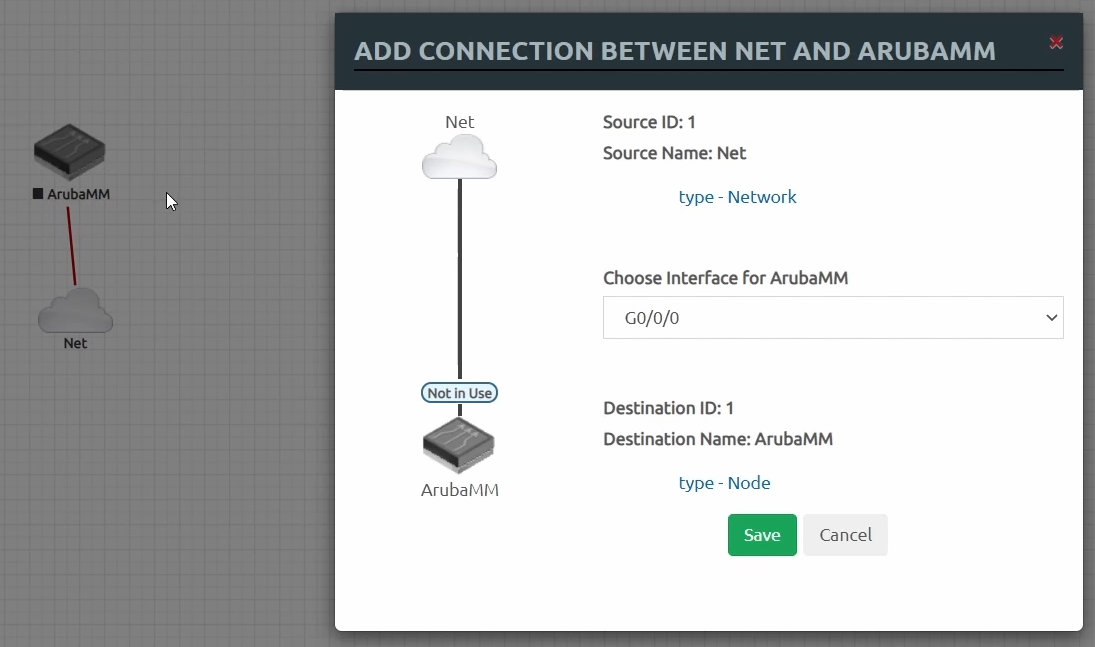Image resolution: width=1095 pixels, height=647 pixels.
Task: Close the Add Connection dialog with the X
Action: tap(1056, 42)
